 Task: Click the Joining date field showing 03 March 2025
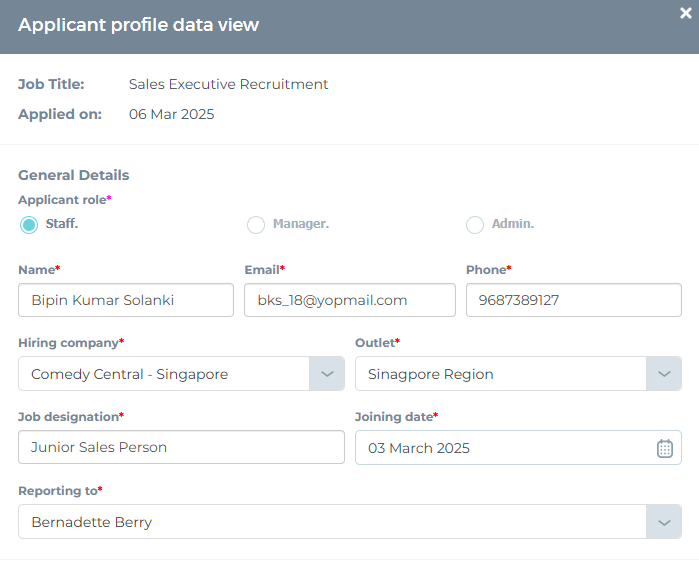tap(500, 448)
